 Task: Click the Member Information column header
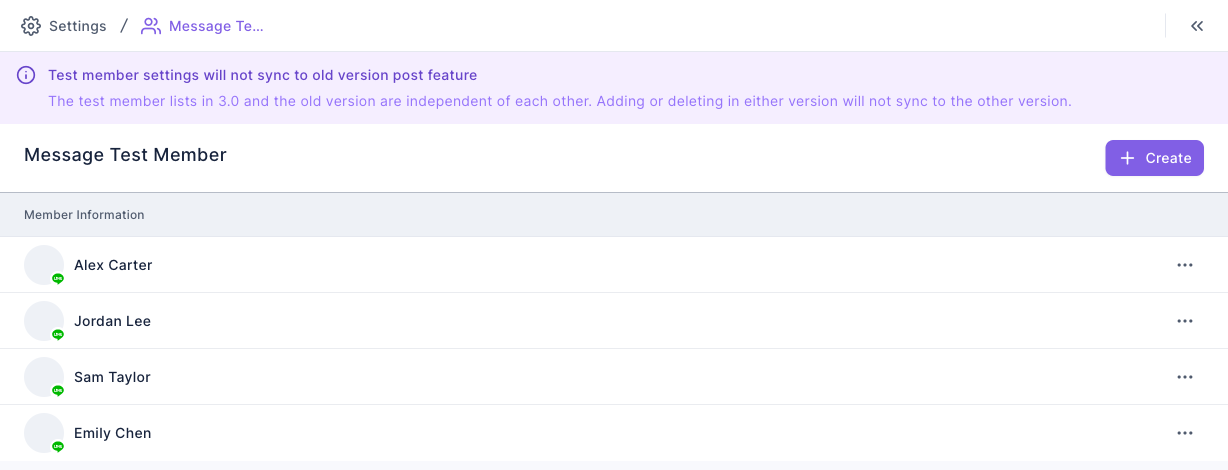pos(84,215)
